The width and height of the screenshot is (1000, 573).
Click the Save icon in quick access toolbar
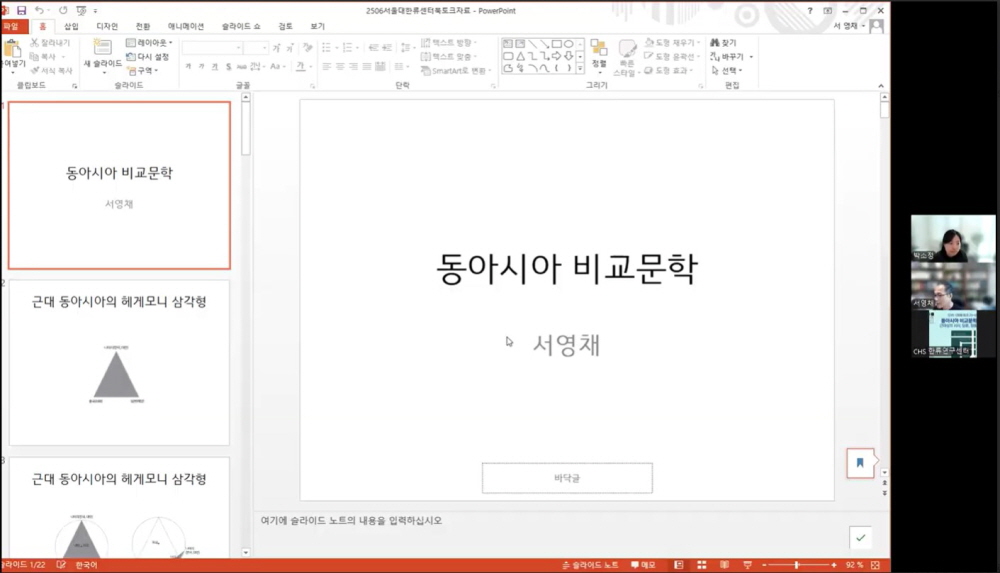tap(21, 10)
